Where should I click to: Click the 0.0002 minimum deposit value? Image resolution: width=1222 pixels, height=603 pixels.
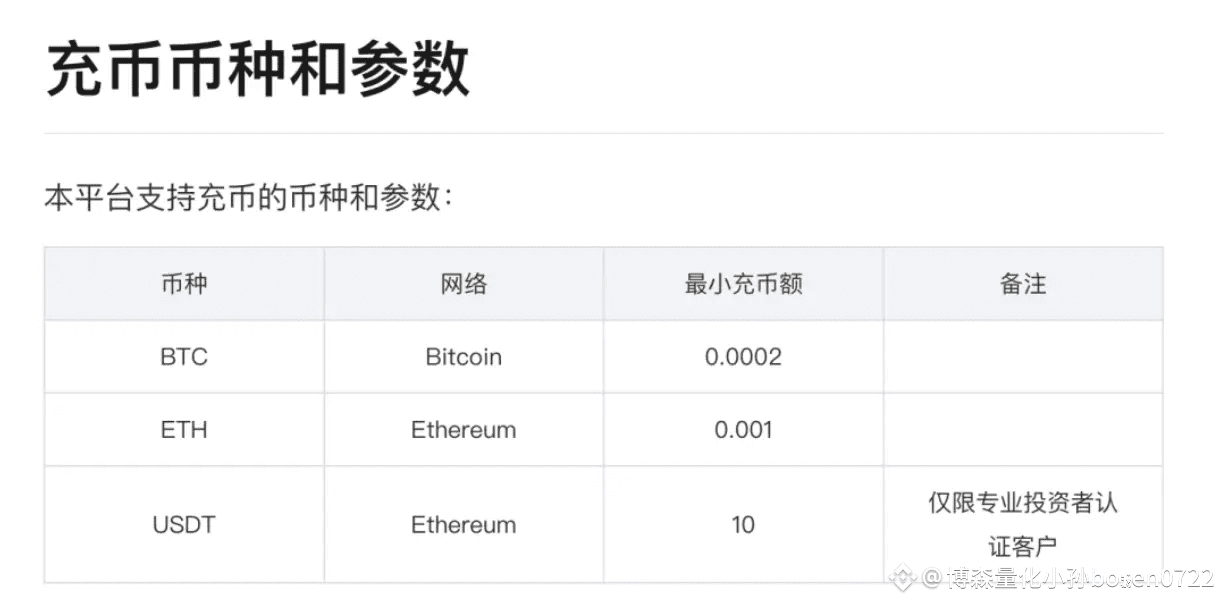[743, 357]
